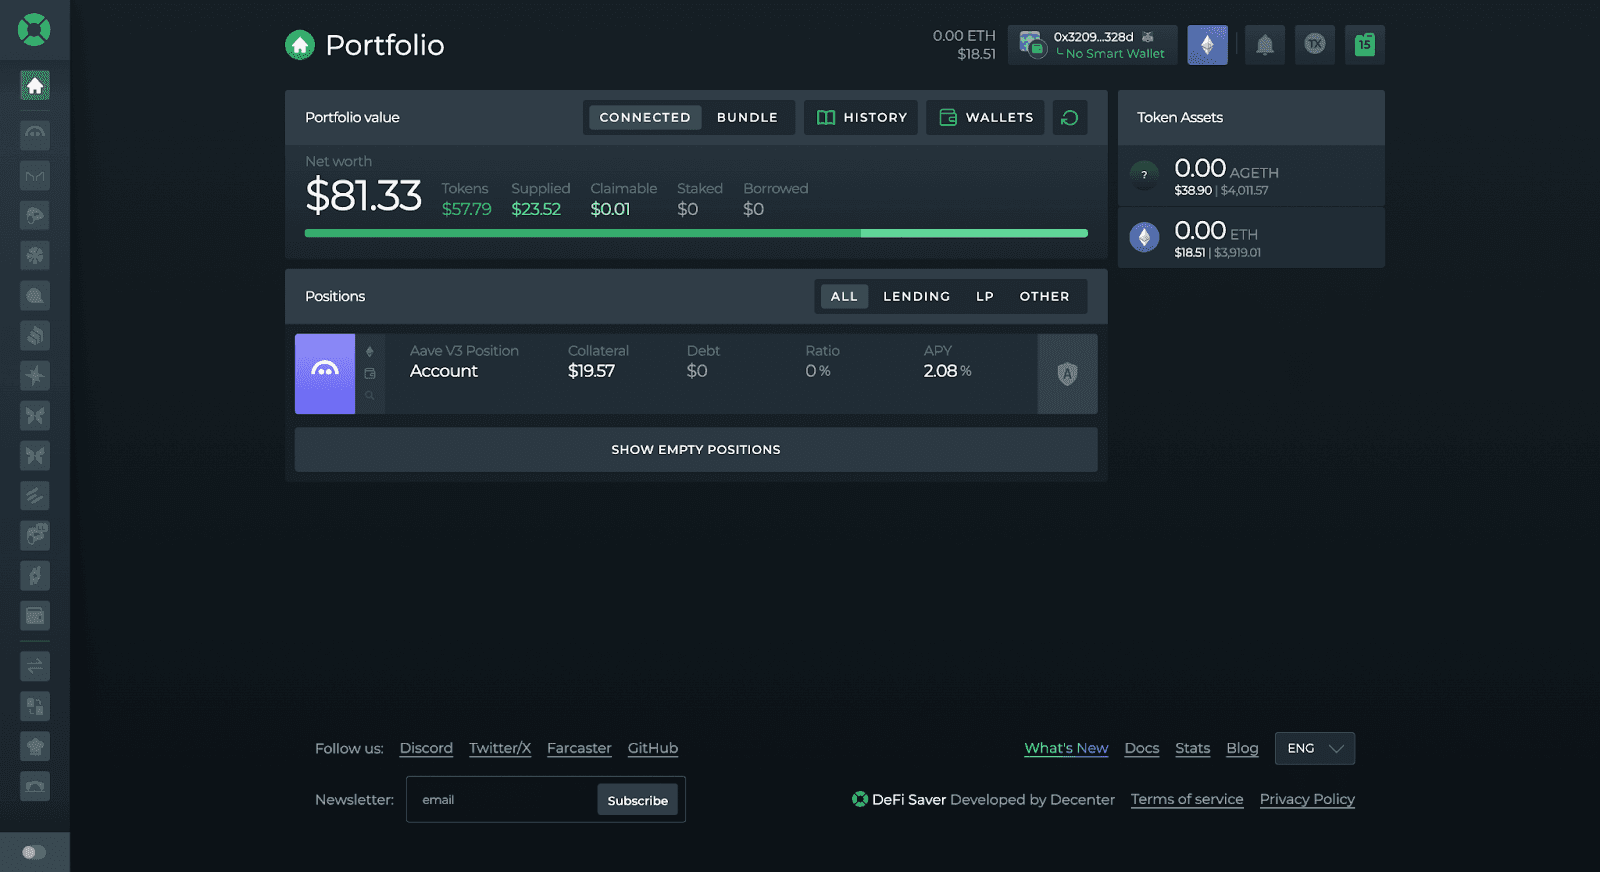Open the hand-holding-coins sidebar icon
1600x872 pixels.
click(x=35, y=575)
